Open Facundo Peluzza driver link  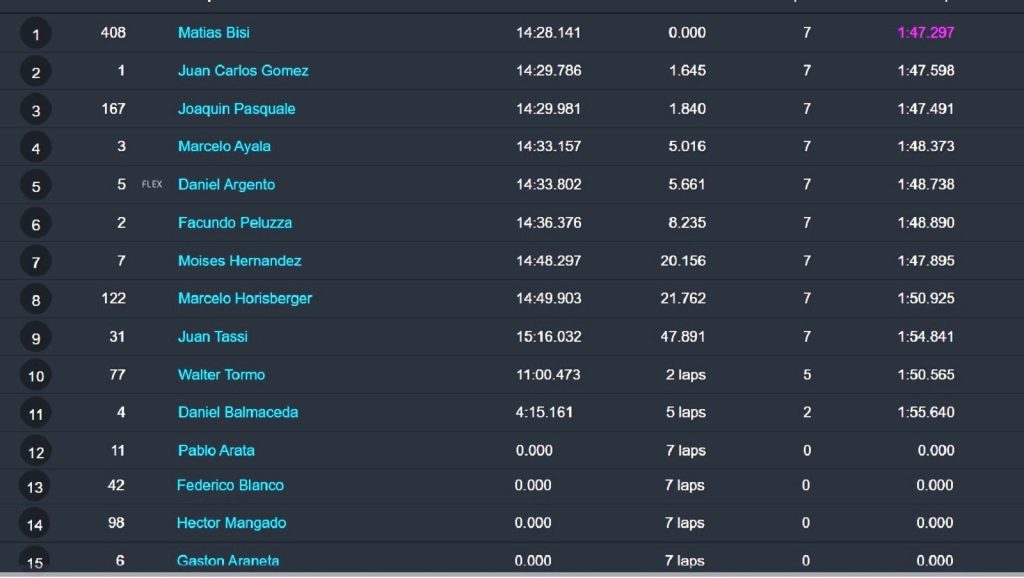[x=234, y=223]
